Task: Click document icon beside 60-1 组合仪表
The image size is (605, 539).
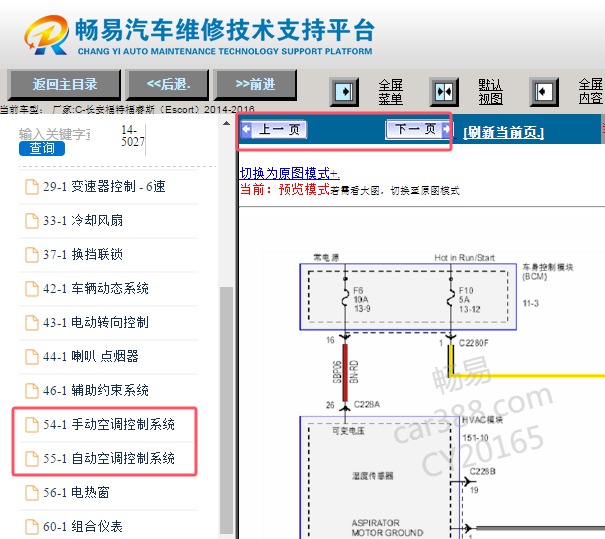Action: 32,527
